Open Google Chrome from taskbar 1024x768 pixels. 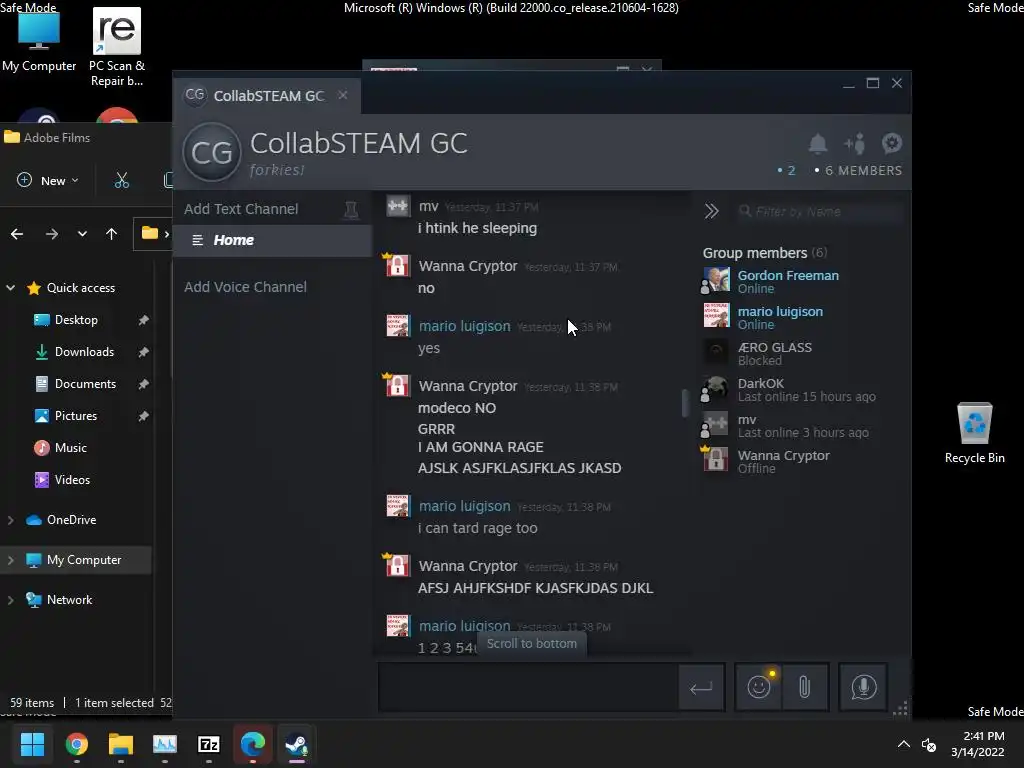(76, 744)
